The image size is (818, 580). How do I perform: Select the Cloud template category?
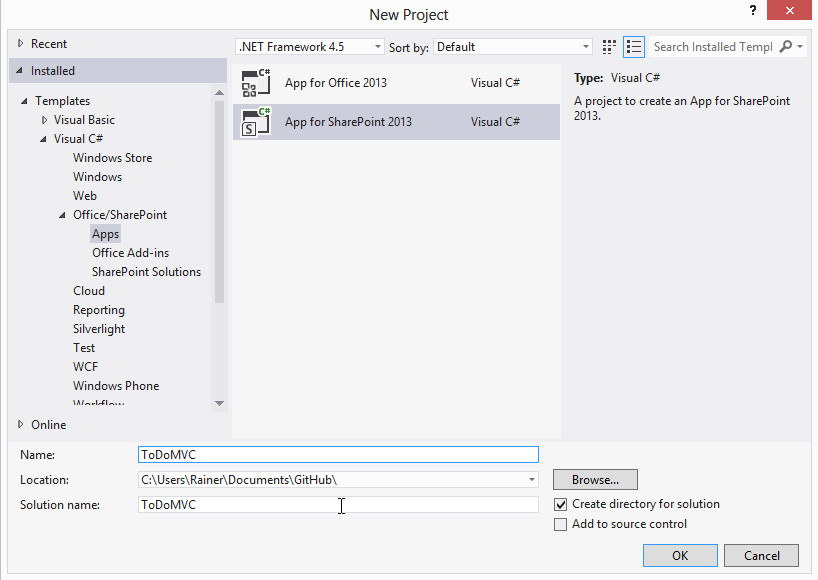(x=89, y=291)
